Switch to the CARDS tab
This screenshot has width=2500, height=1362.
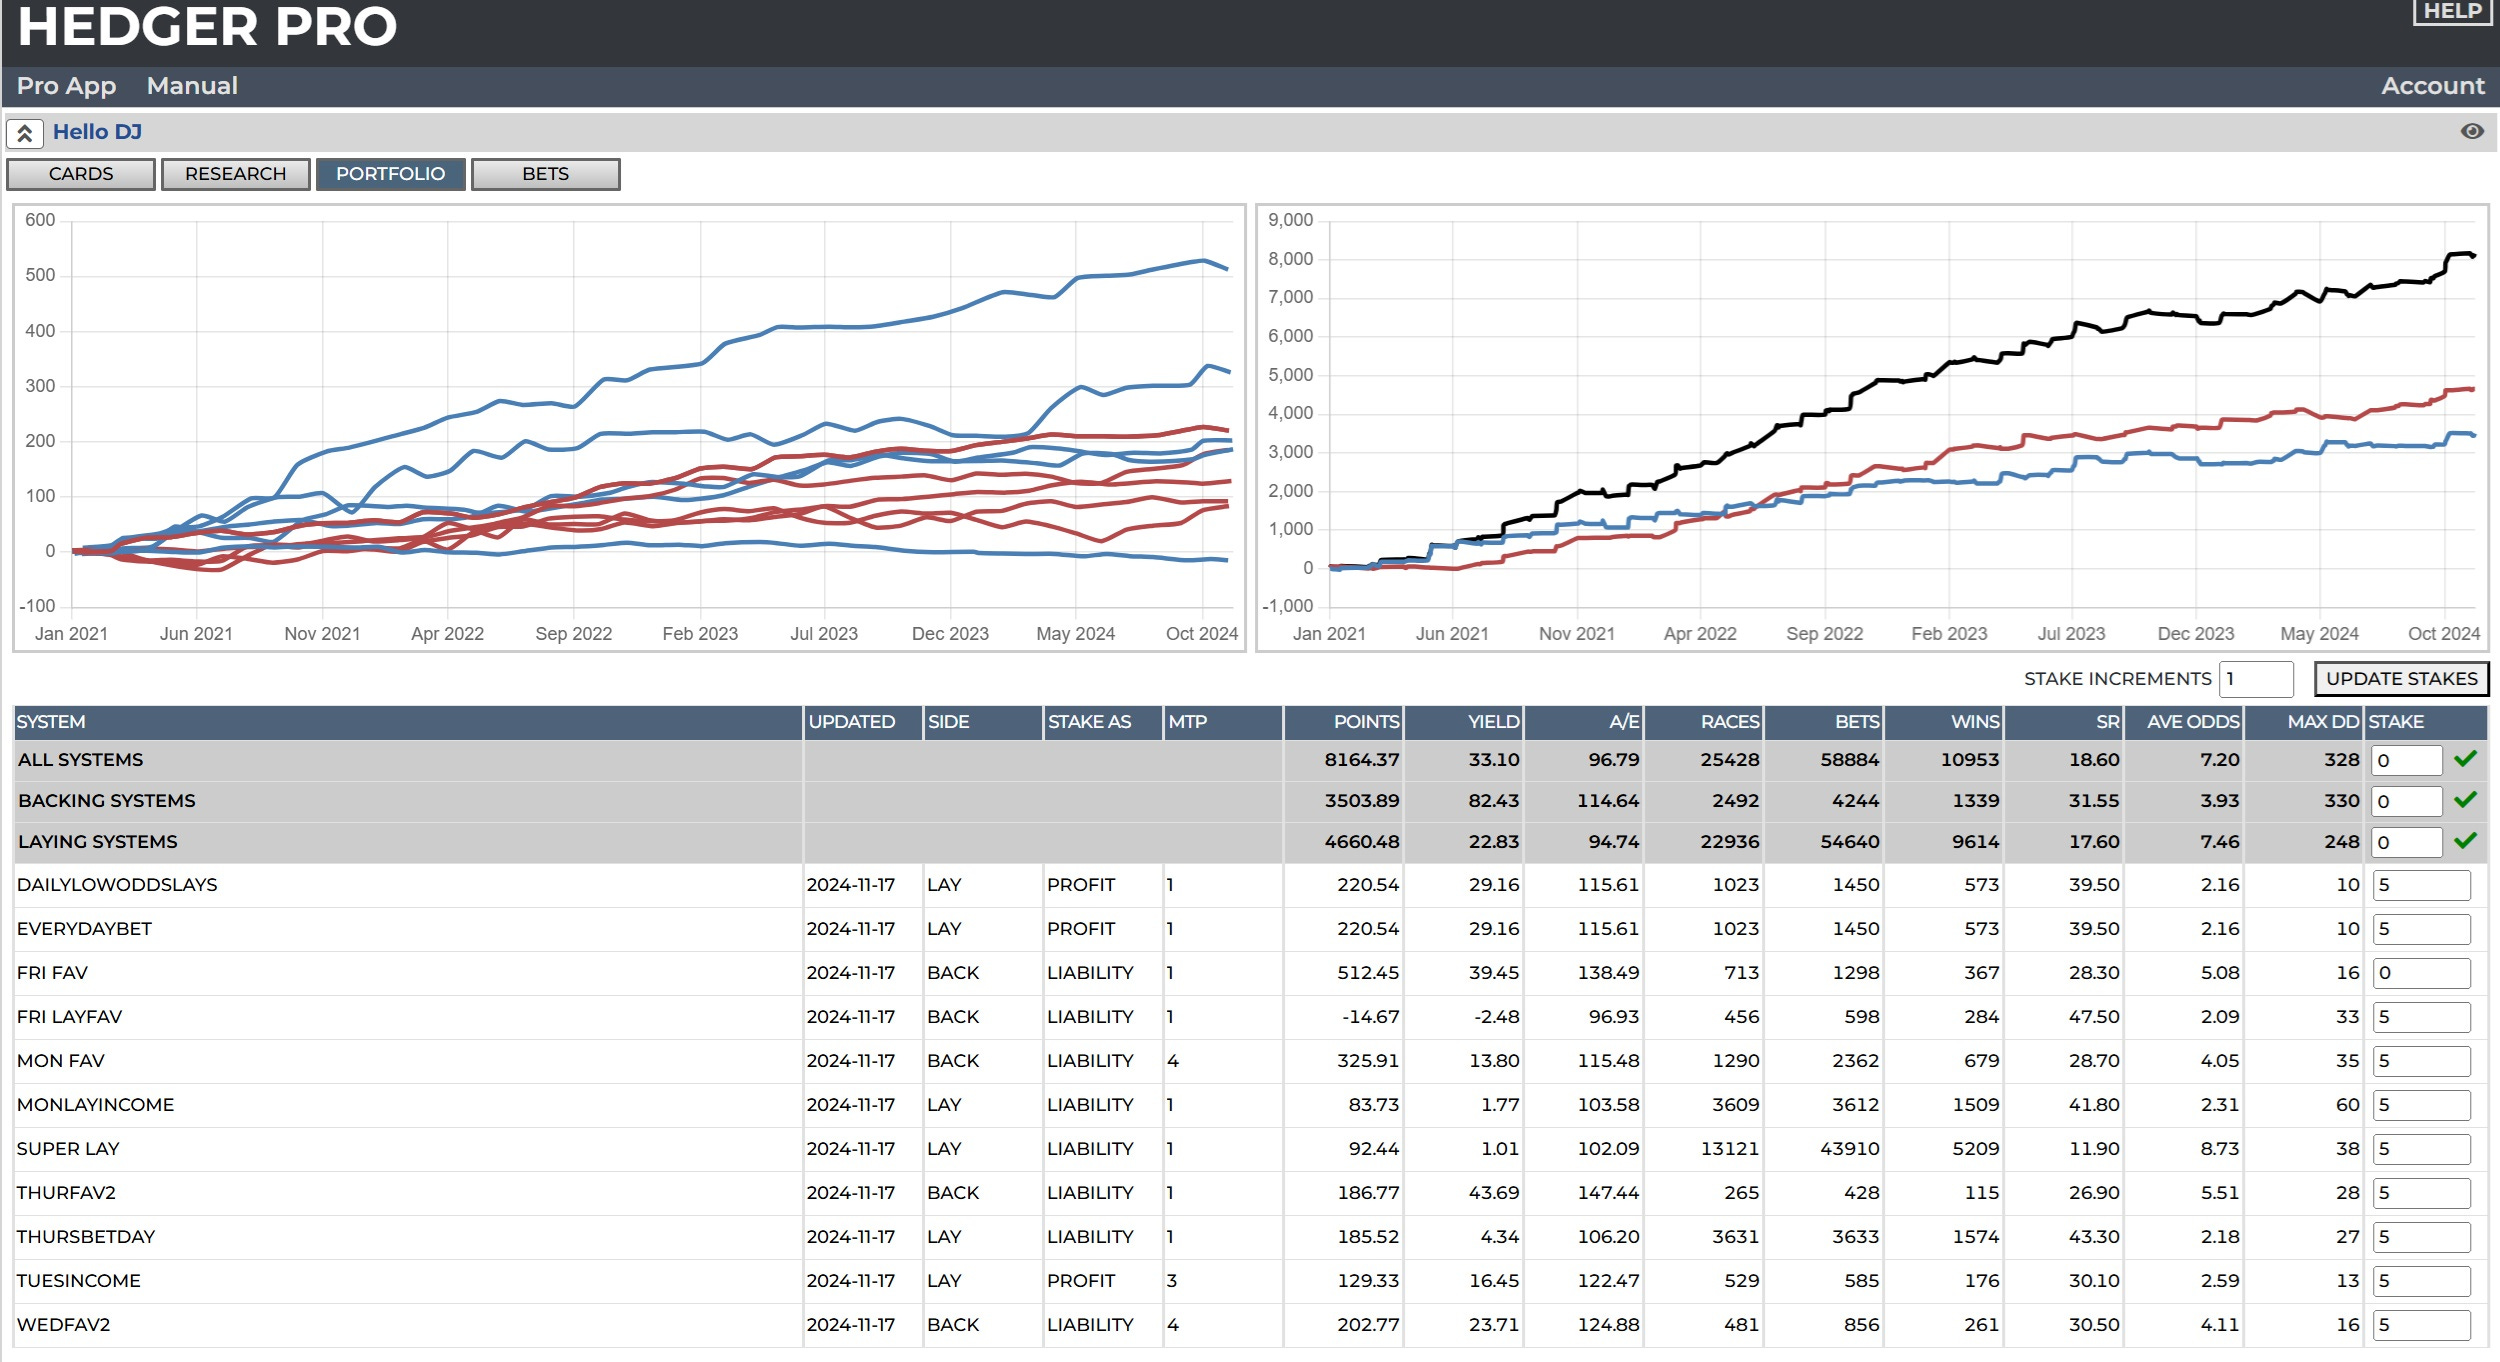tap(81, 174)
